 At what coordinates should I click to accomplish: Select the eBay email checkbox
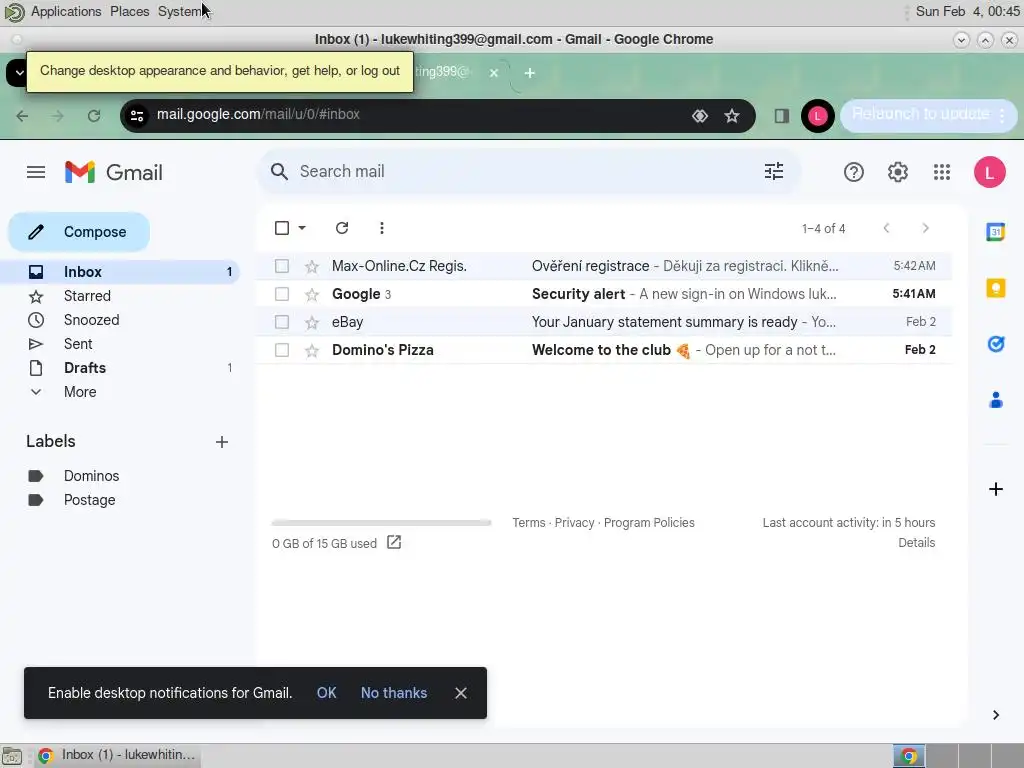coord(281,322)
